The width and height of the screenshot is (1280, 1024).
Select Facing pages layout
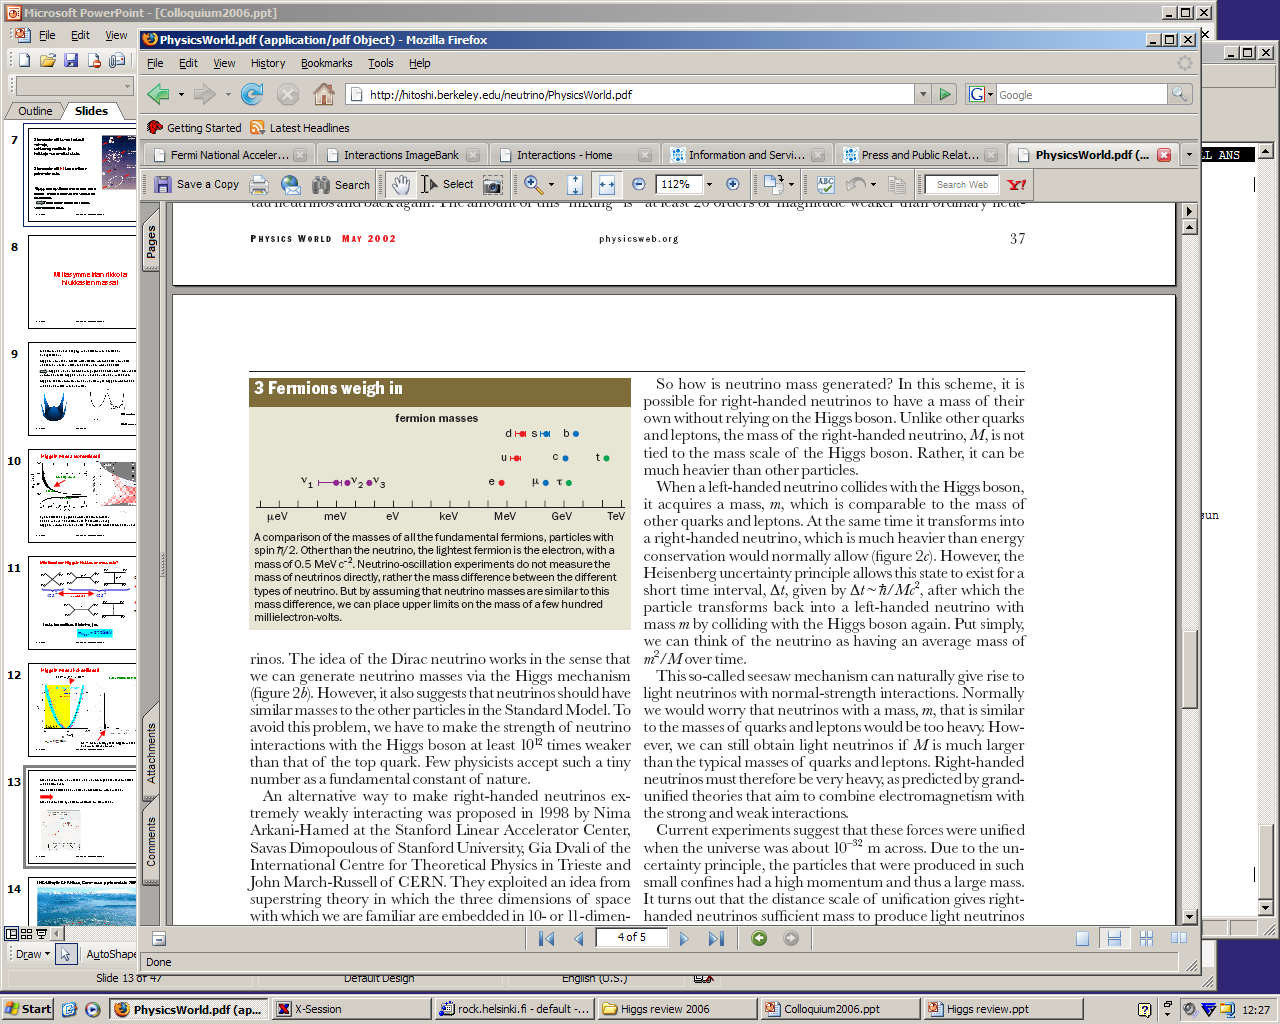pyautogui.click(x=1179, y=938)
